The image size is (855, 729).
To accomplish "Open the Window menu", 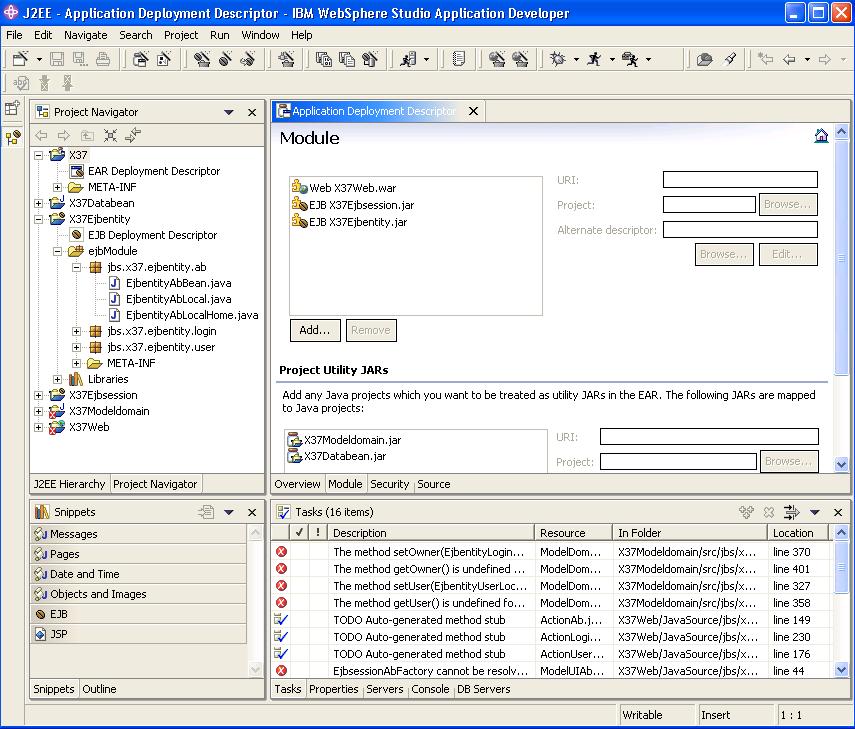I will 260,35.
